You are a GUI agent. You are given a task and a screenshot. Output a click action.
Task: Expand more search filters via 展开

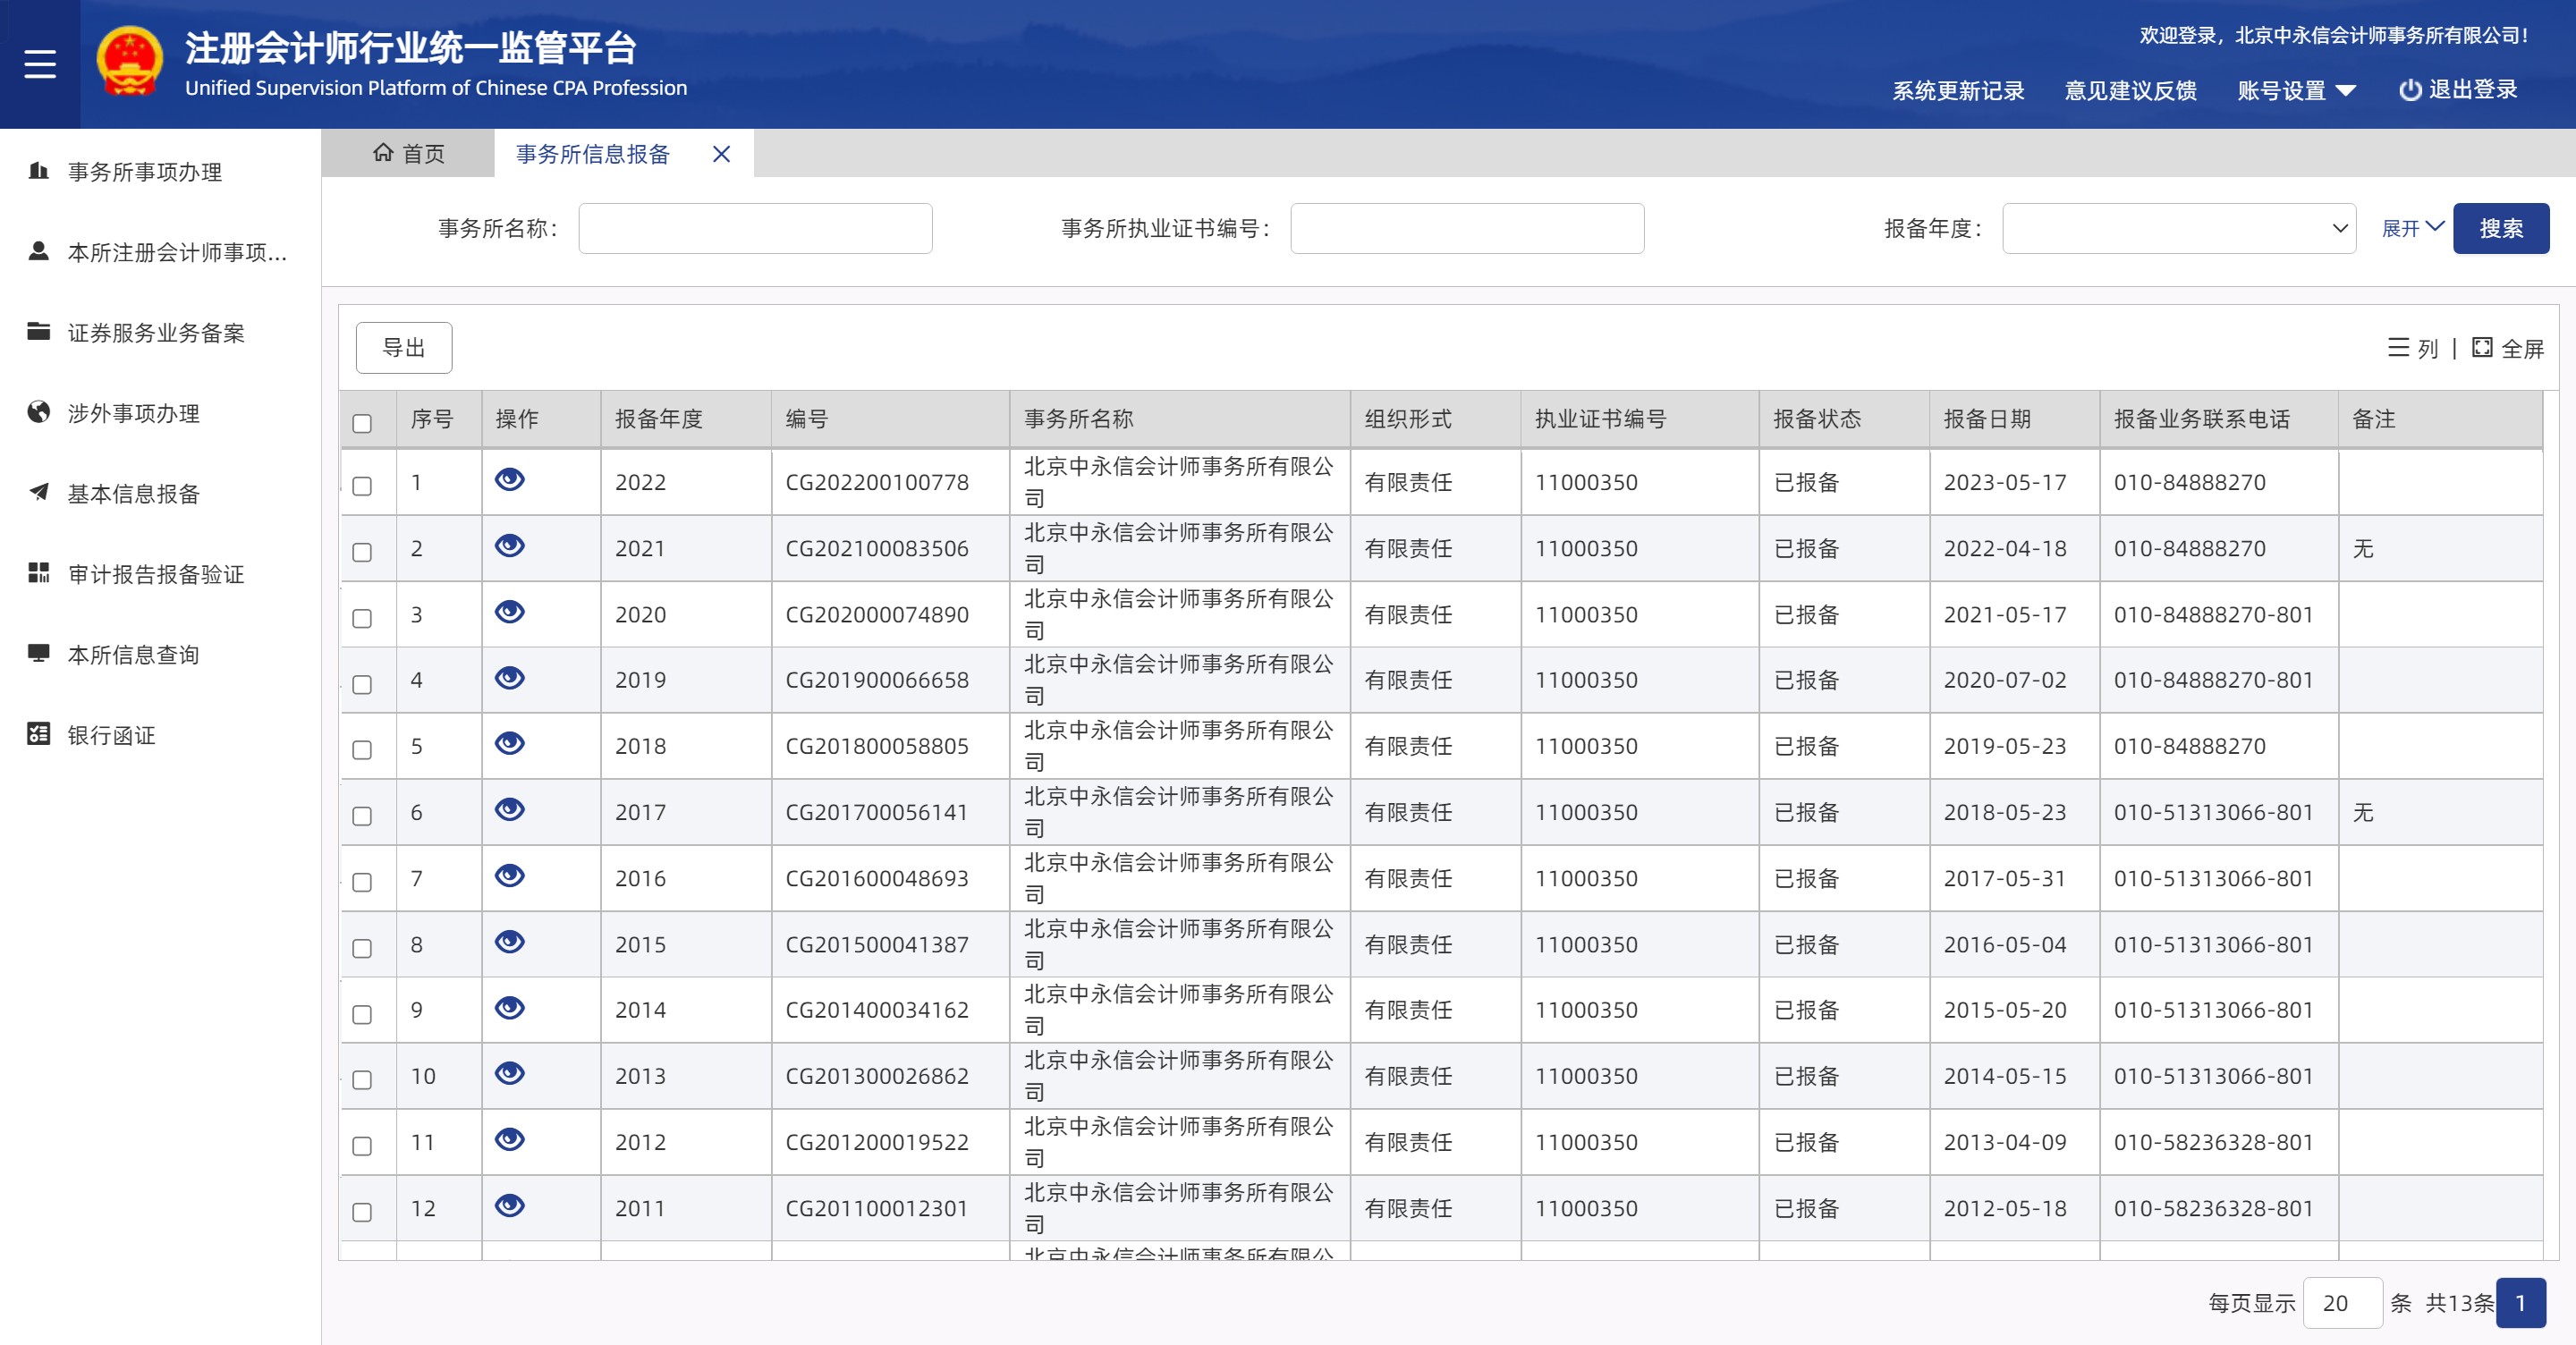[x=2411, y=228]
